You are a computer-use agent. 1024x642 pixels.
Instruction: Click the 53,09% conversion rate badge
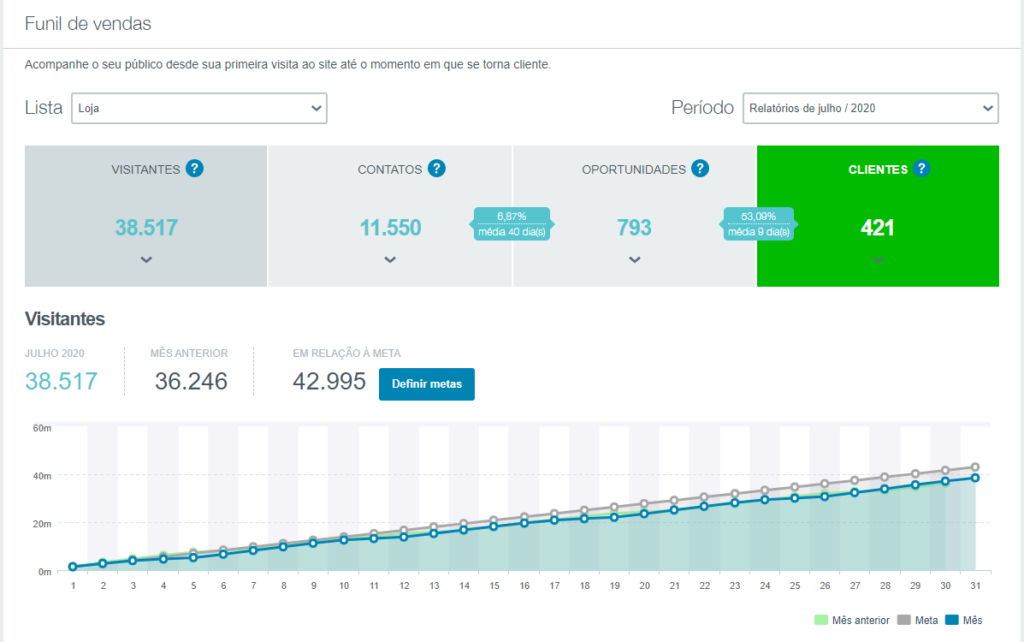coord(758,223)
